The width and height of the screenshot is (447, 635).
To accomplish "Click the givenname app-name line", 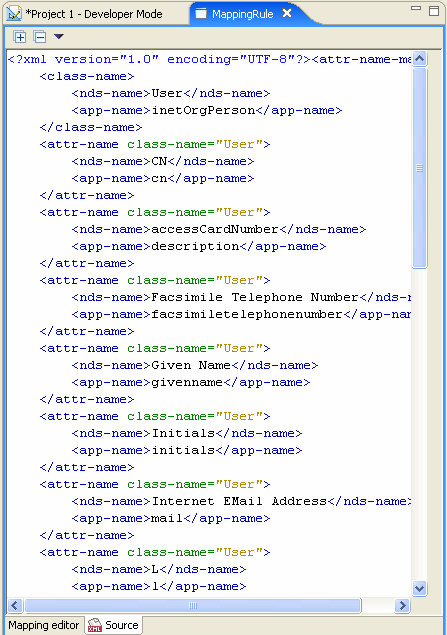I will [x=191, y=383].
